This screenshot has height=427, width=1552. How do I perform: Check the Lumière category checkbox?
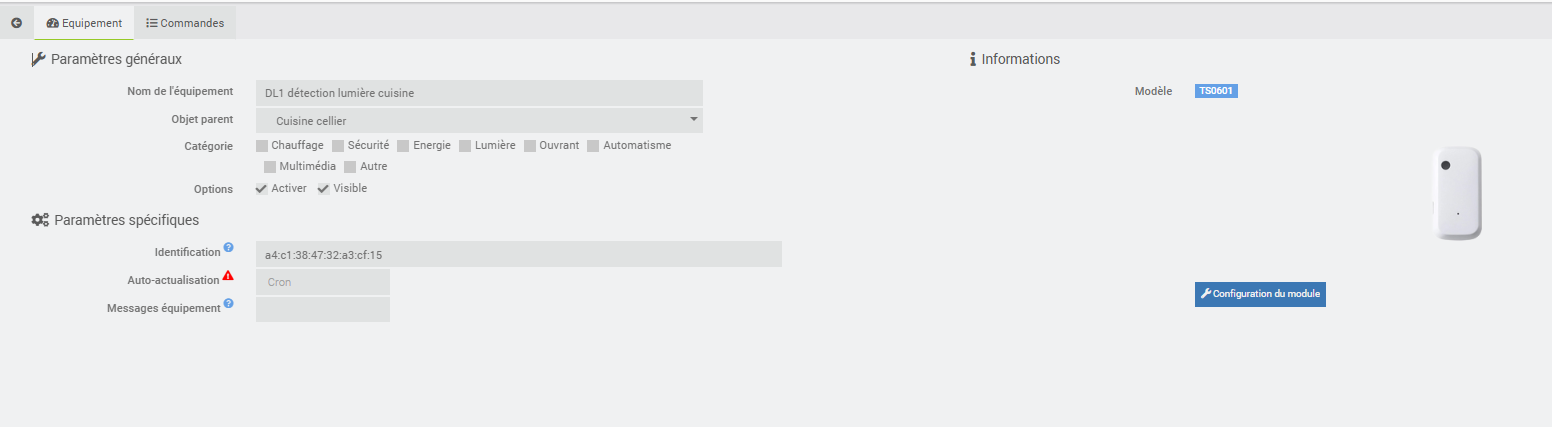point(465,146)
